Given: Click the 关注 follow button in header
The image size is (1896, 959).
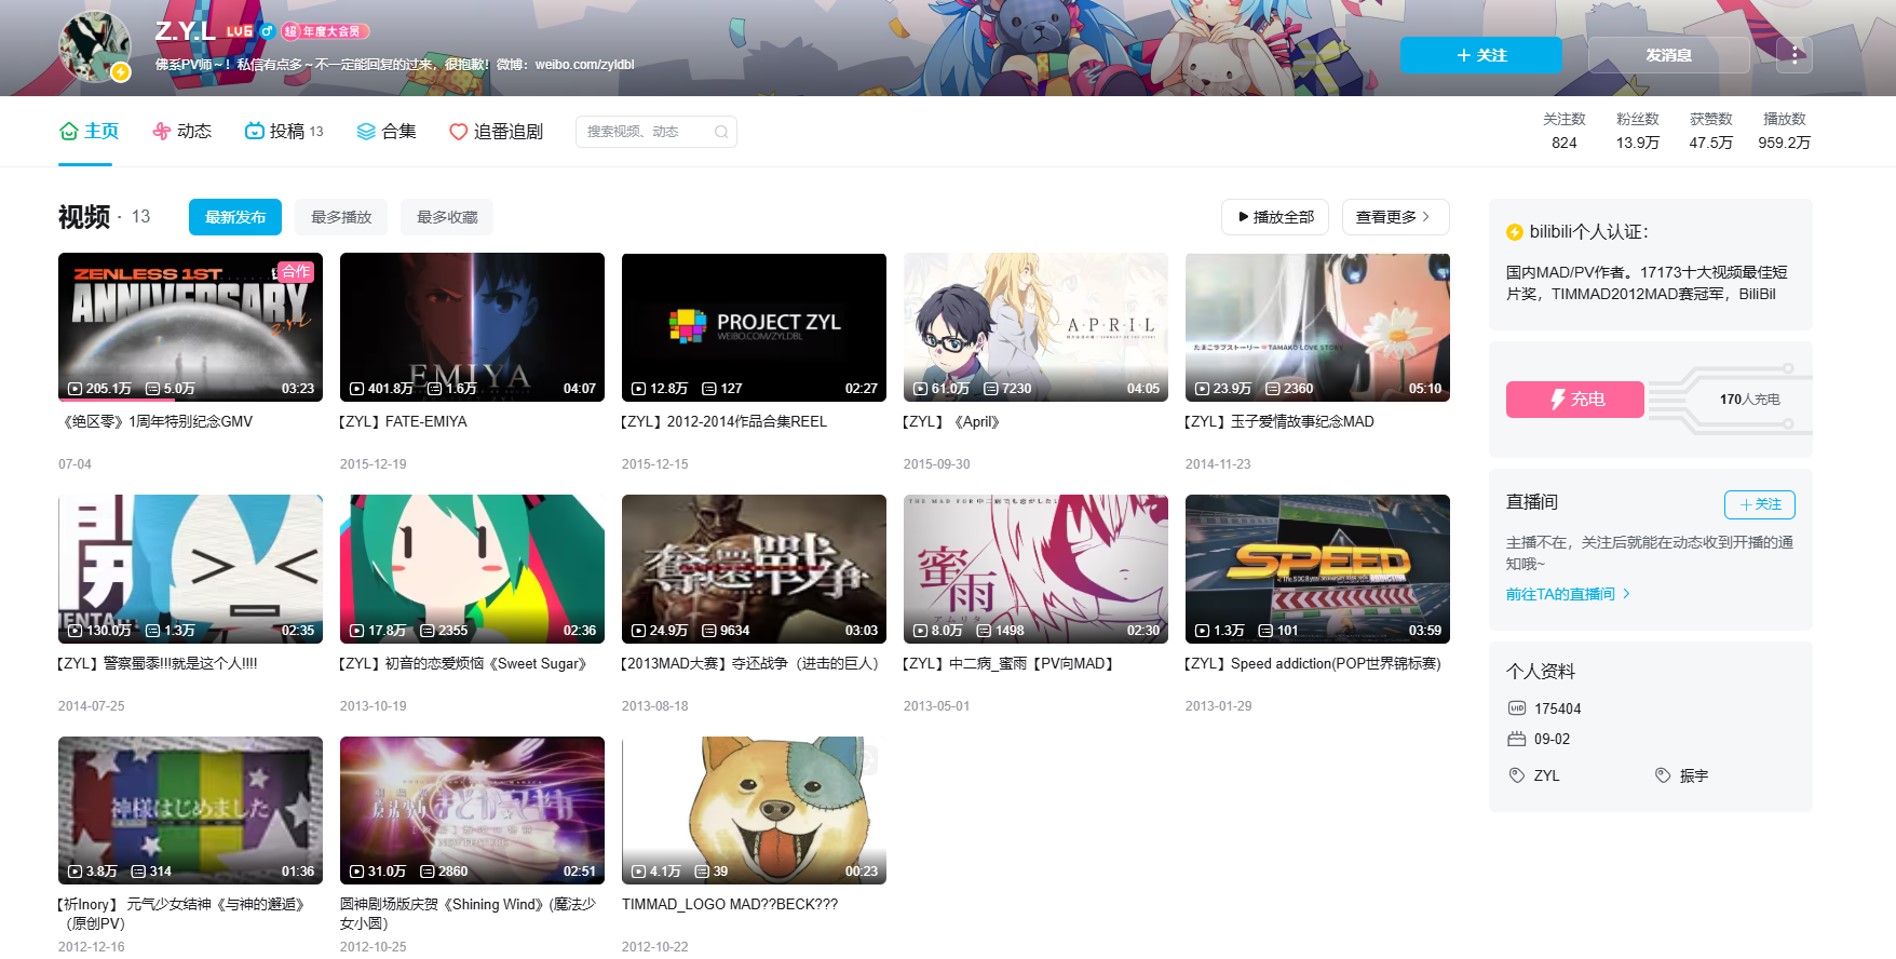Looking at the screenshot, I should point(1481,55).
